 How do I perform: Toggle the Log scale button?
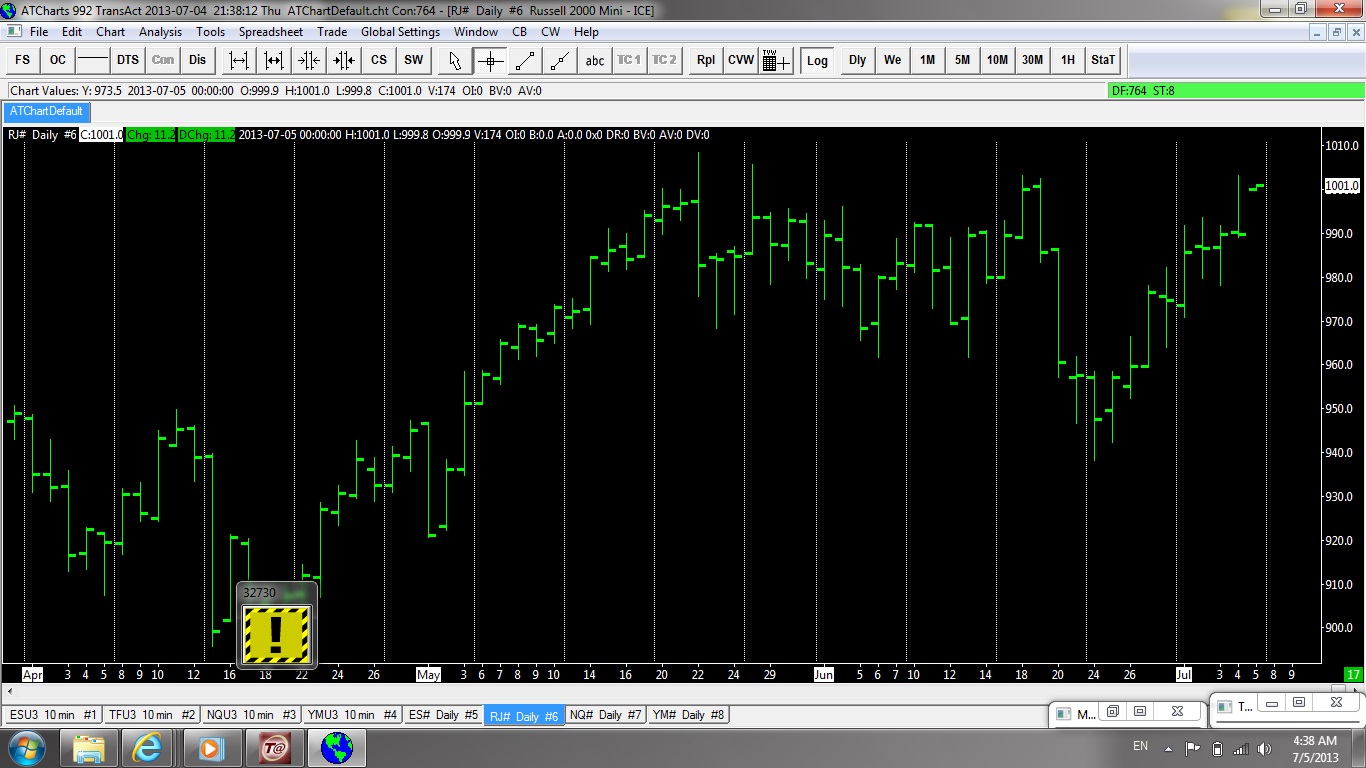(817, 60)
